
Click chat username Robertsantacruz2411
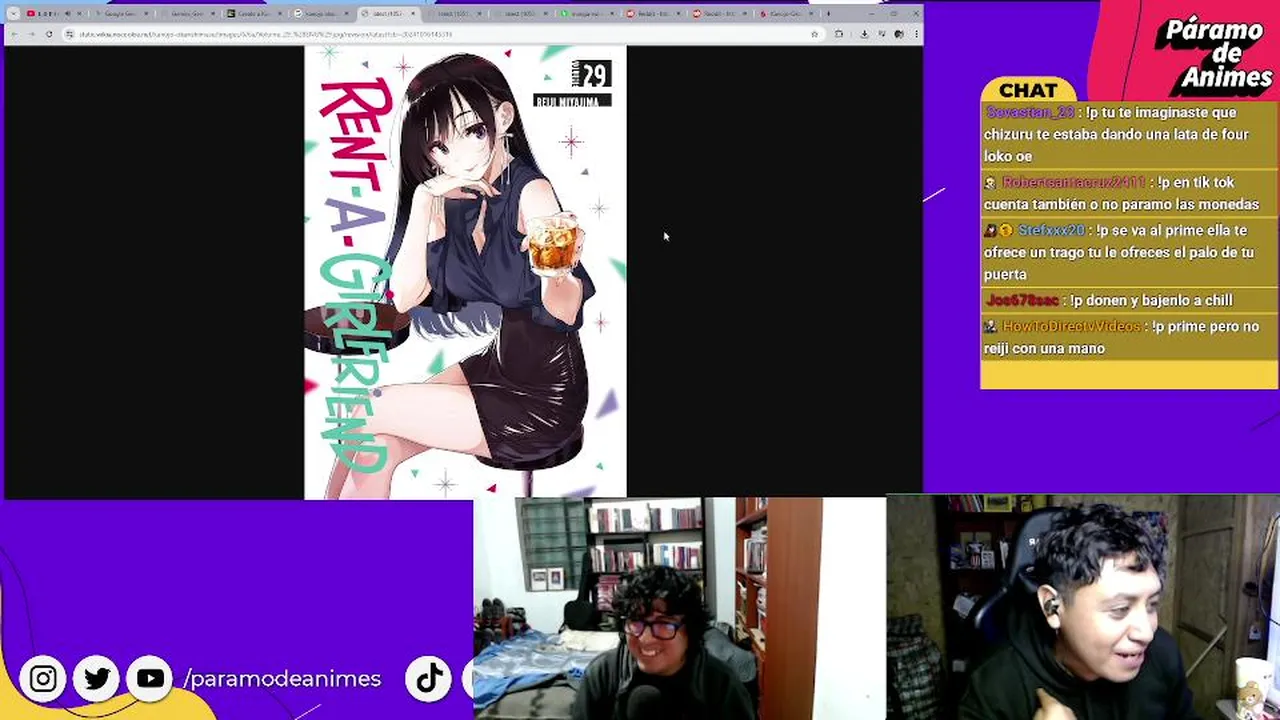pos(1073,183)
